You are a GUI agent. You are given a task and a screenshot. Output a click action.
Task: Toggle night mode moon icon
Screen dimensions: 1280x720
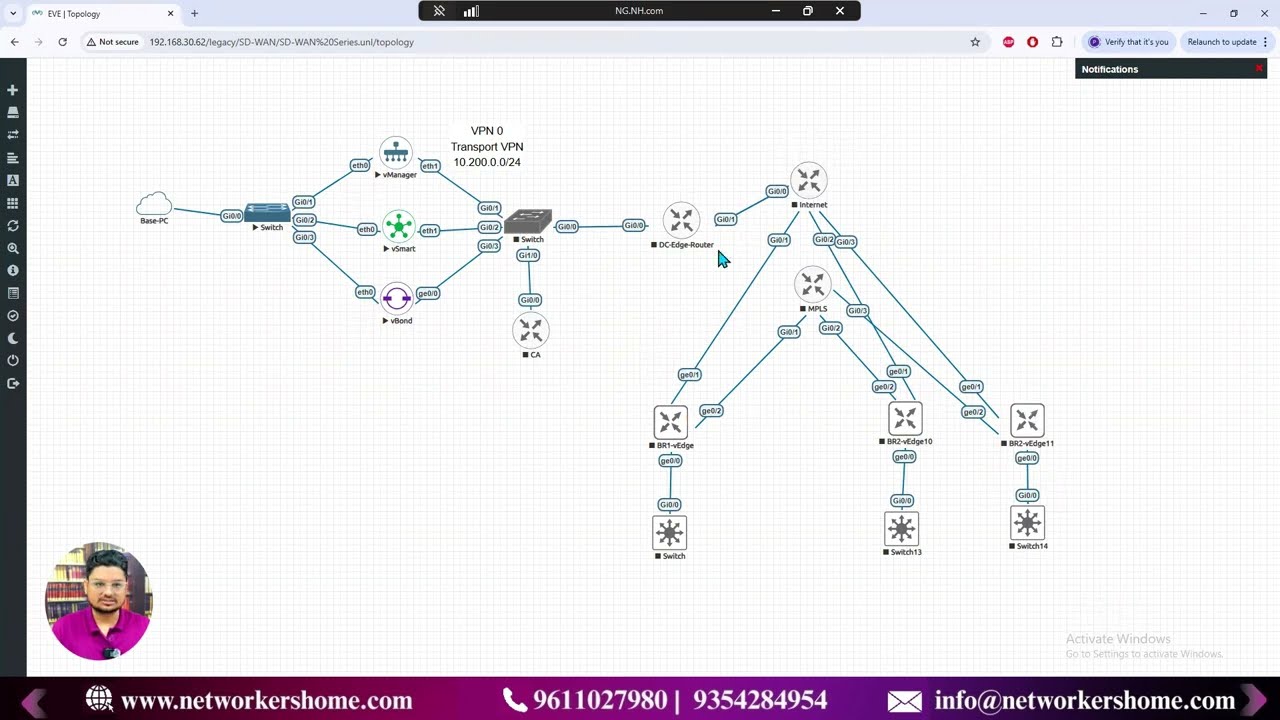[13, 338]
